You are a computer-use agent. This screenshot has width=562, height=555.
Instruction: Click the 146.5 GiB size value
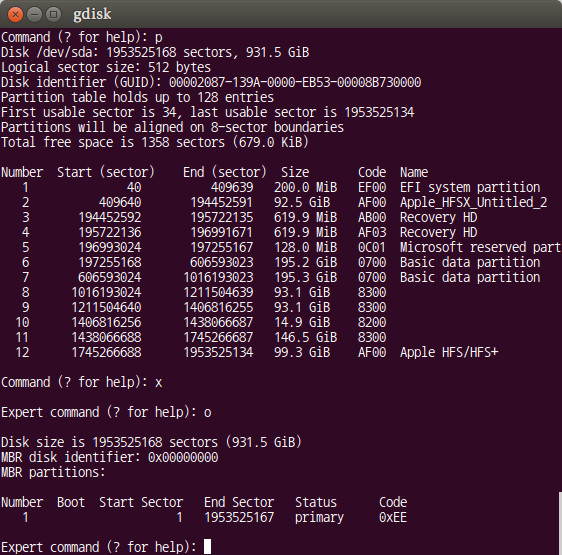pyautogui.click(x=306, y=337)
